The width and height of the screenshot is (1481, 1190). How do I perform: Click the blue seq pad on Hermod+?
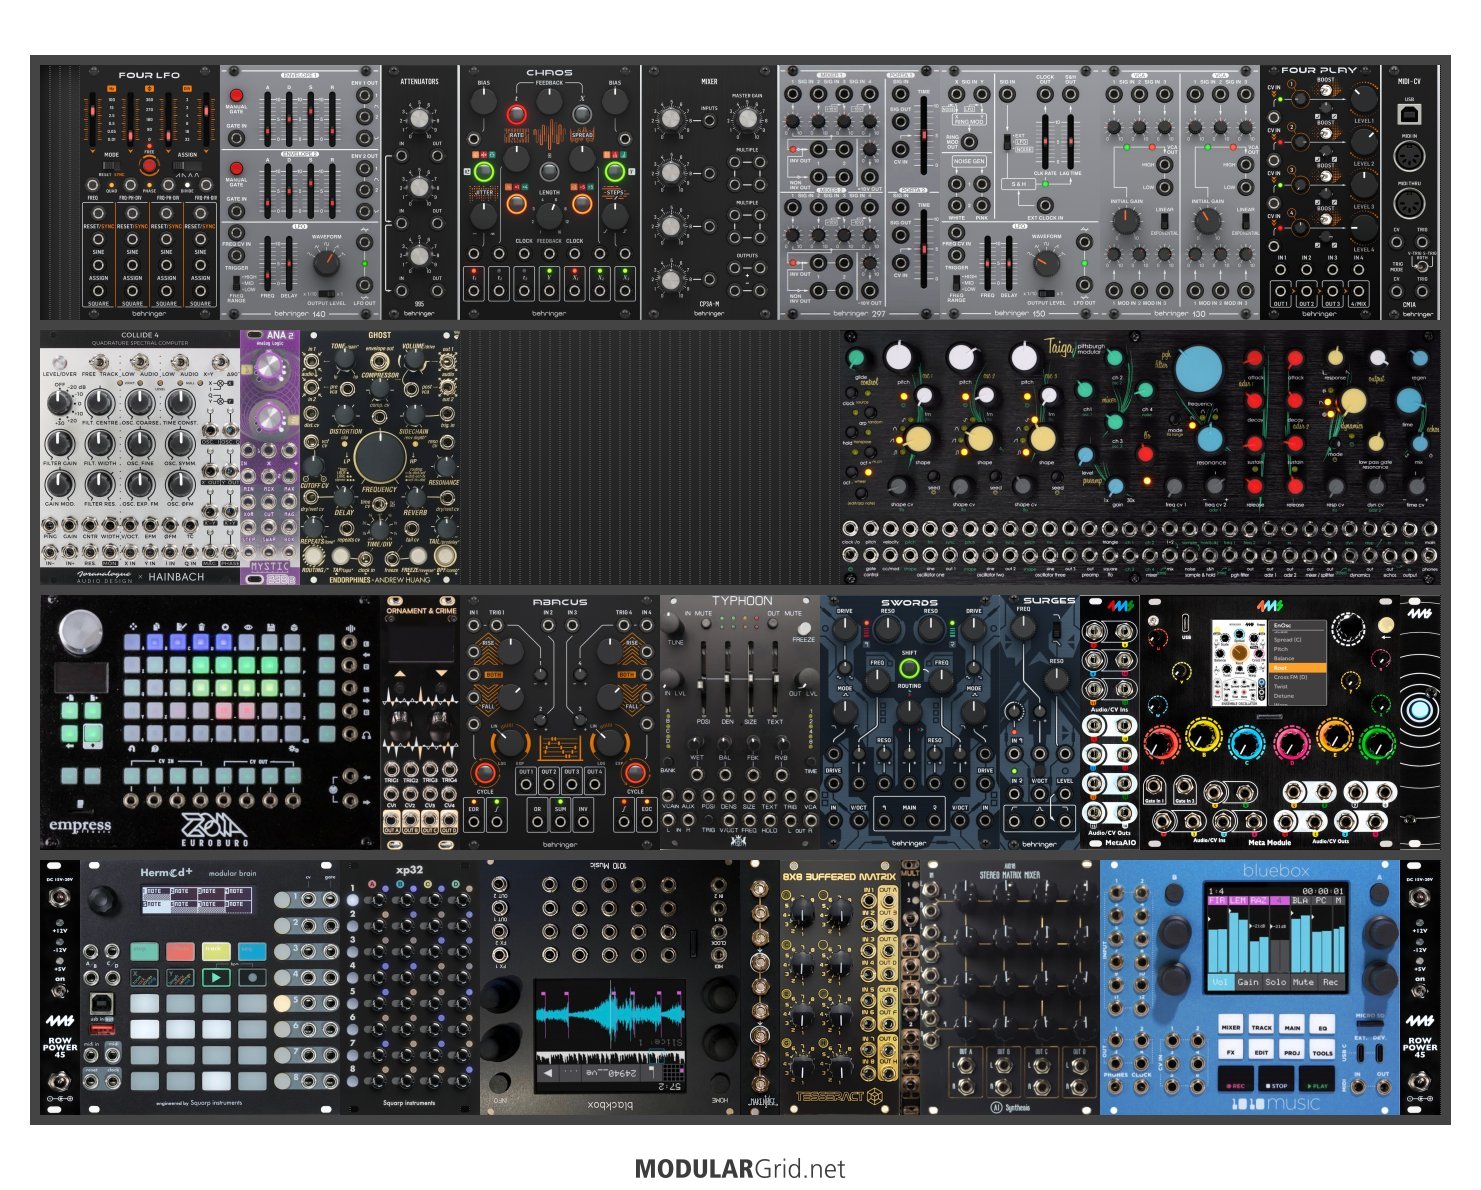coord(252,951)
